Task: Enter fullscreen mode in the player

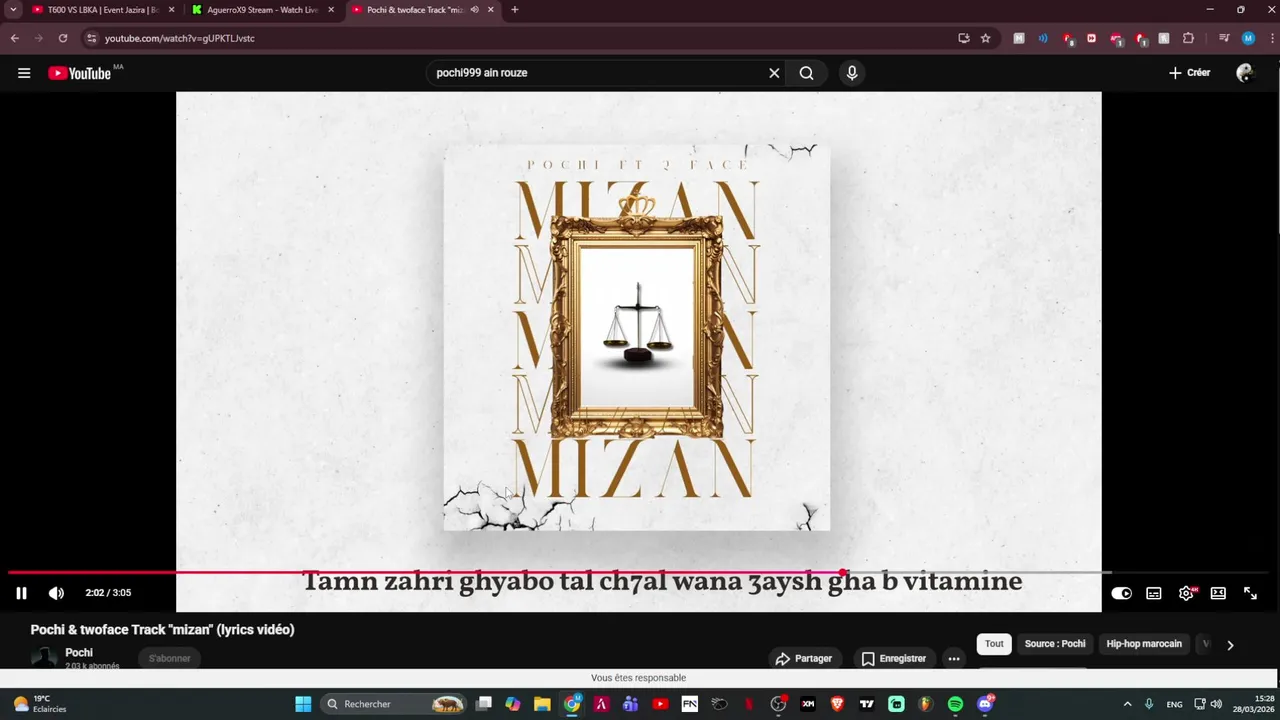Action: click(x=1250, y=593)
